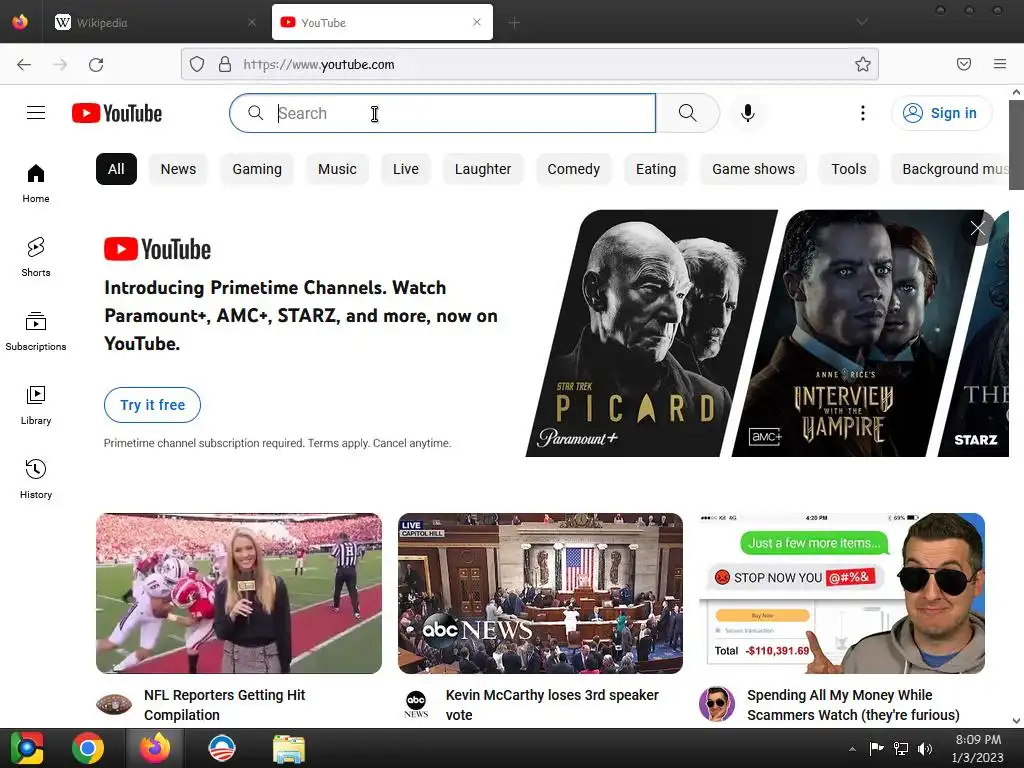Open History in the sidebar
The width and height of the screenshot is (1024, 768).
[x=36, y=479]
